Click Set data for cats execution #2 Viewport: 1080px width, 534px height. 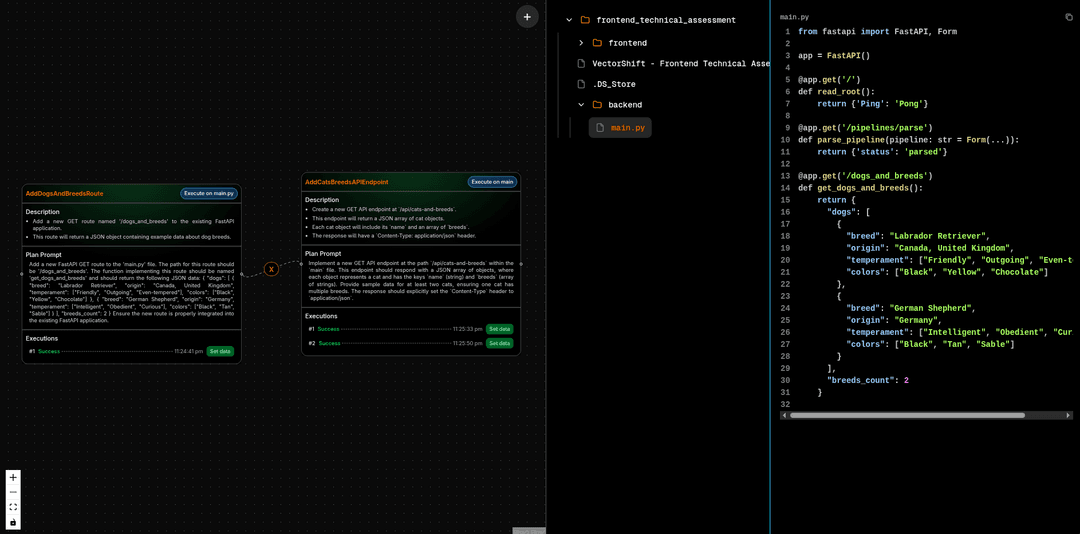pos(499,343)
